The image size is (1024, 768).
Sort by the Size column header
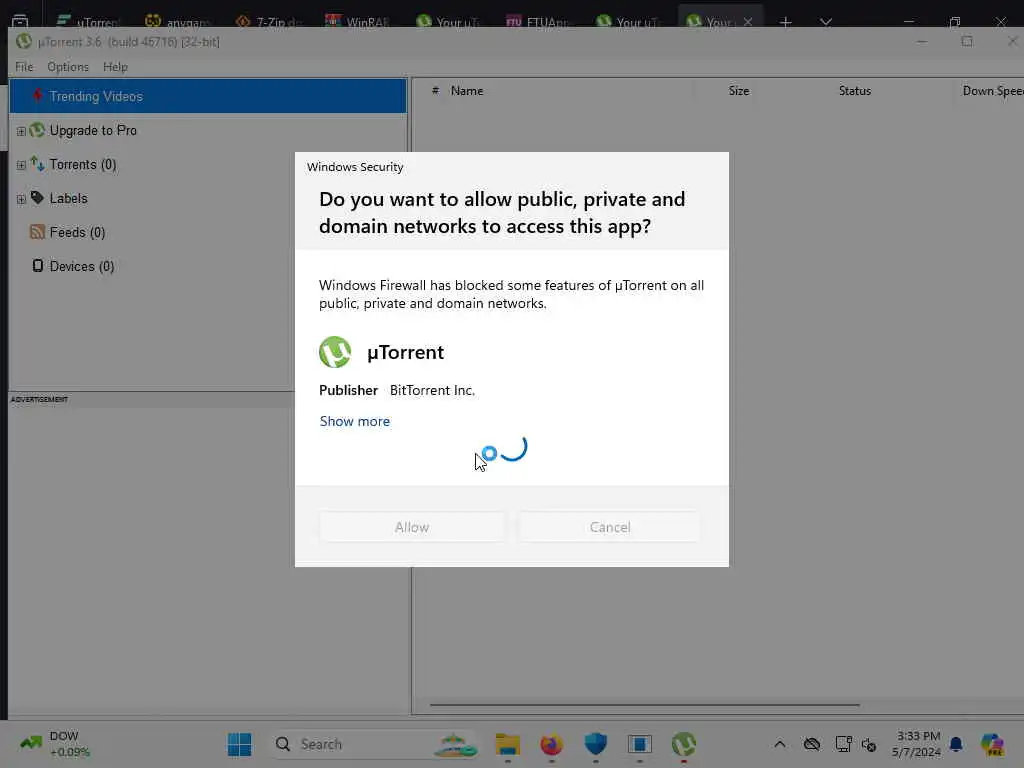[x=739, y=91]
